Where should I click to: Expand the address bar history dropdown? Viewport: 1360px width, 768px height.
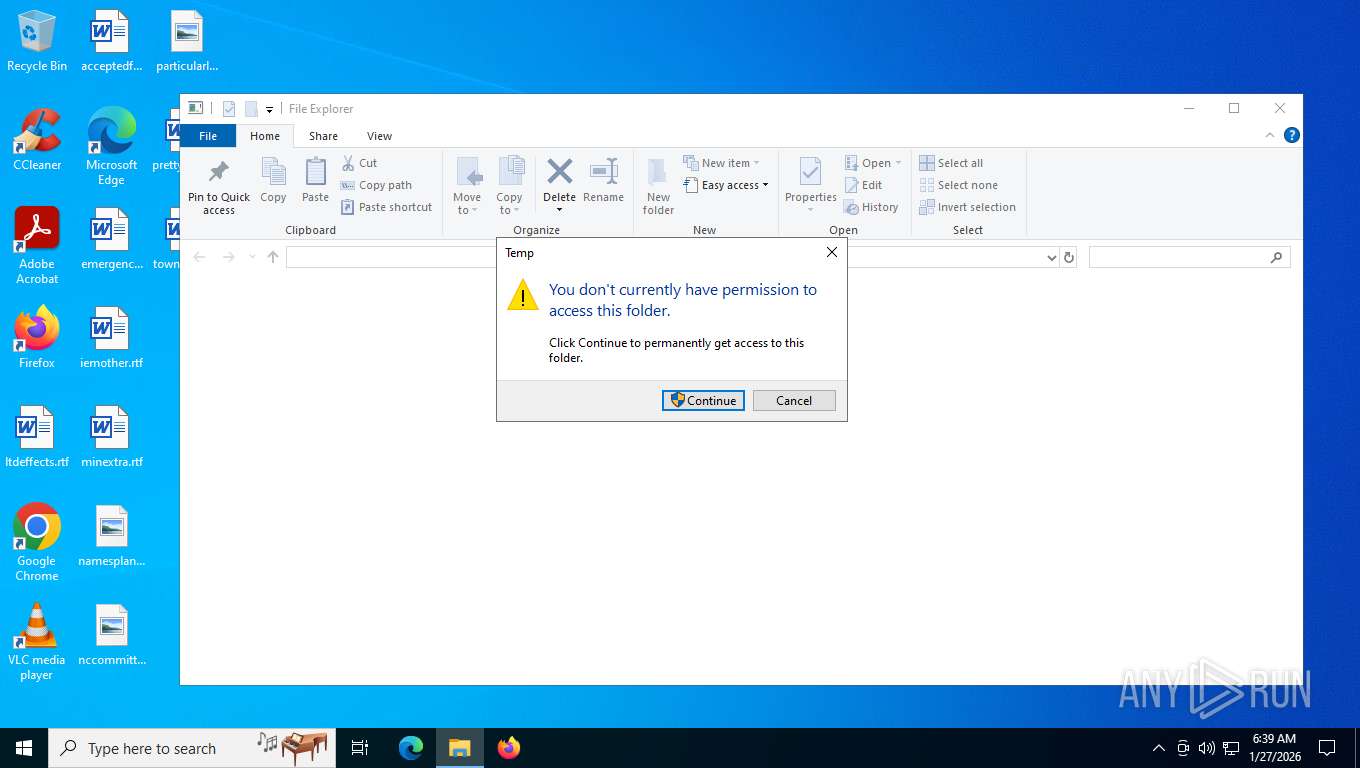1051,257
